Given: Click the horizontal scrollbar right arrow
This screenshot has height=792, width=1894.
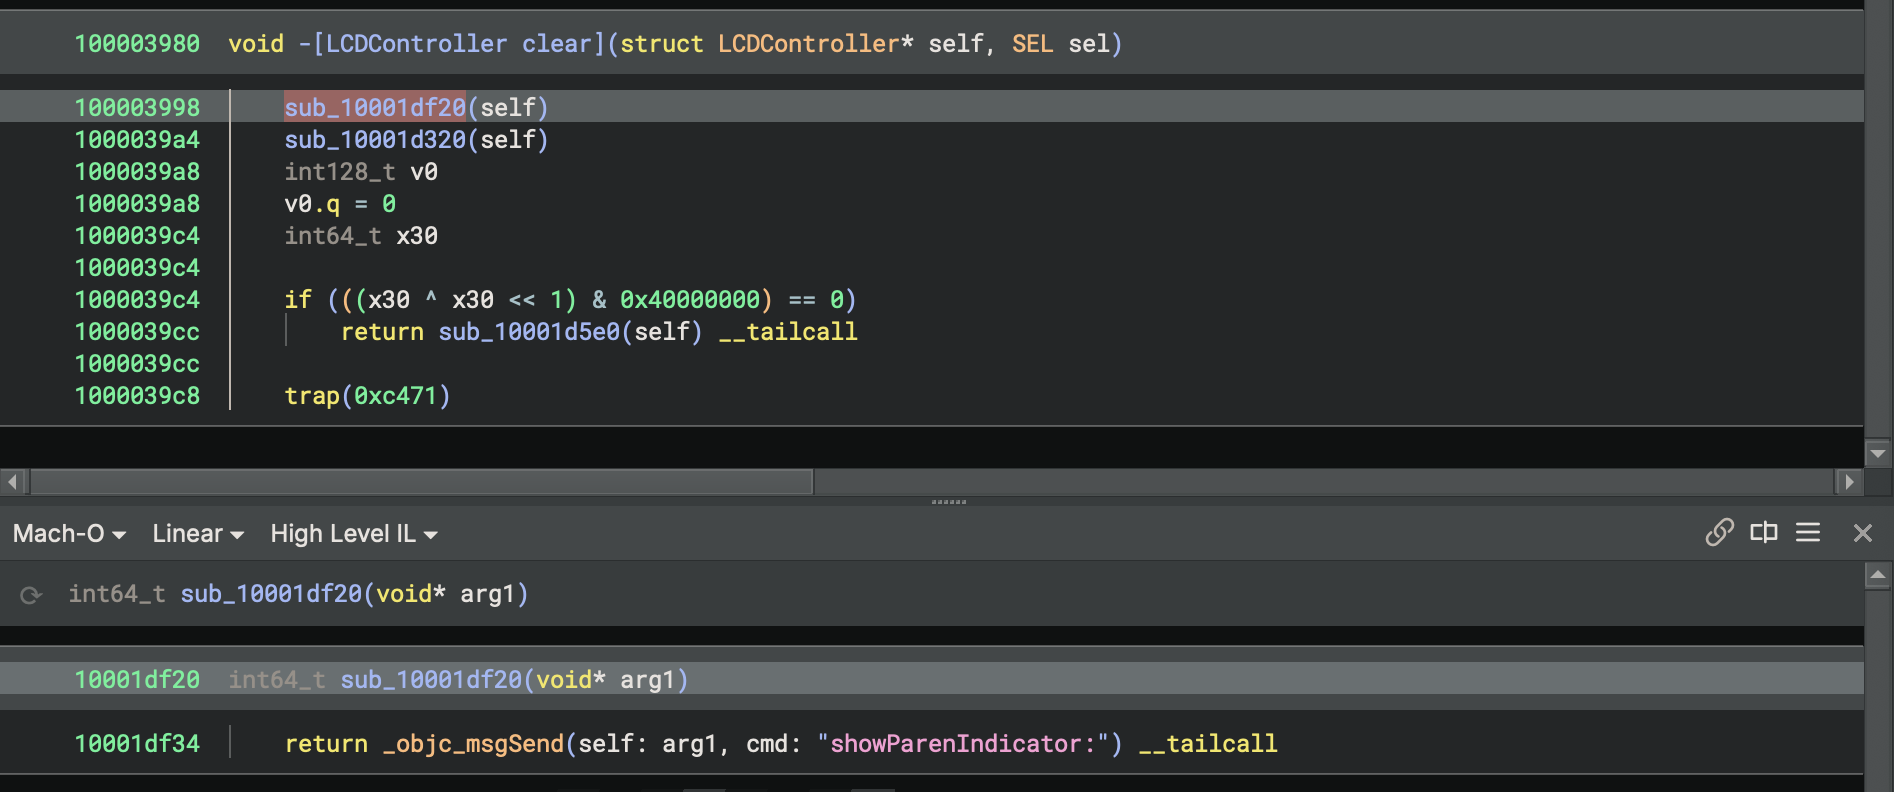Looking at the screenshot, I should pos(1849,482).
